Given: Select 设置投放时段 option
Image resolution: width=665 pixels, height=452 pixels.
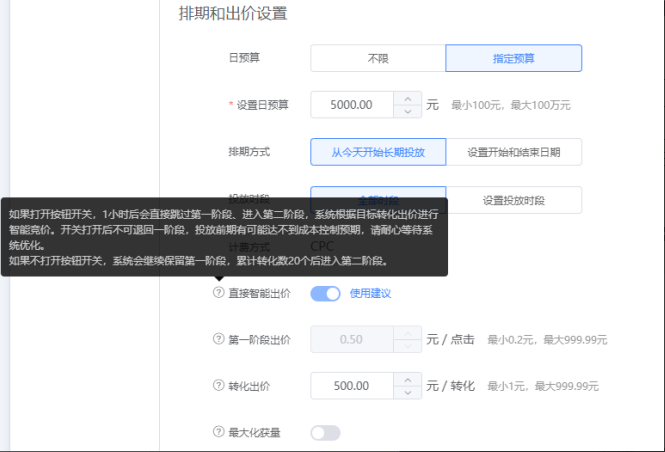Looking at the screenshot, I should (514, 200).
